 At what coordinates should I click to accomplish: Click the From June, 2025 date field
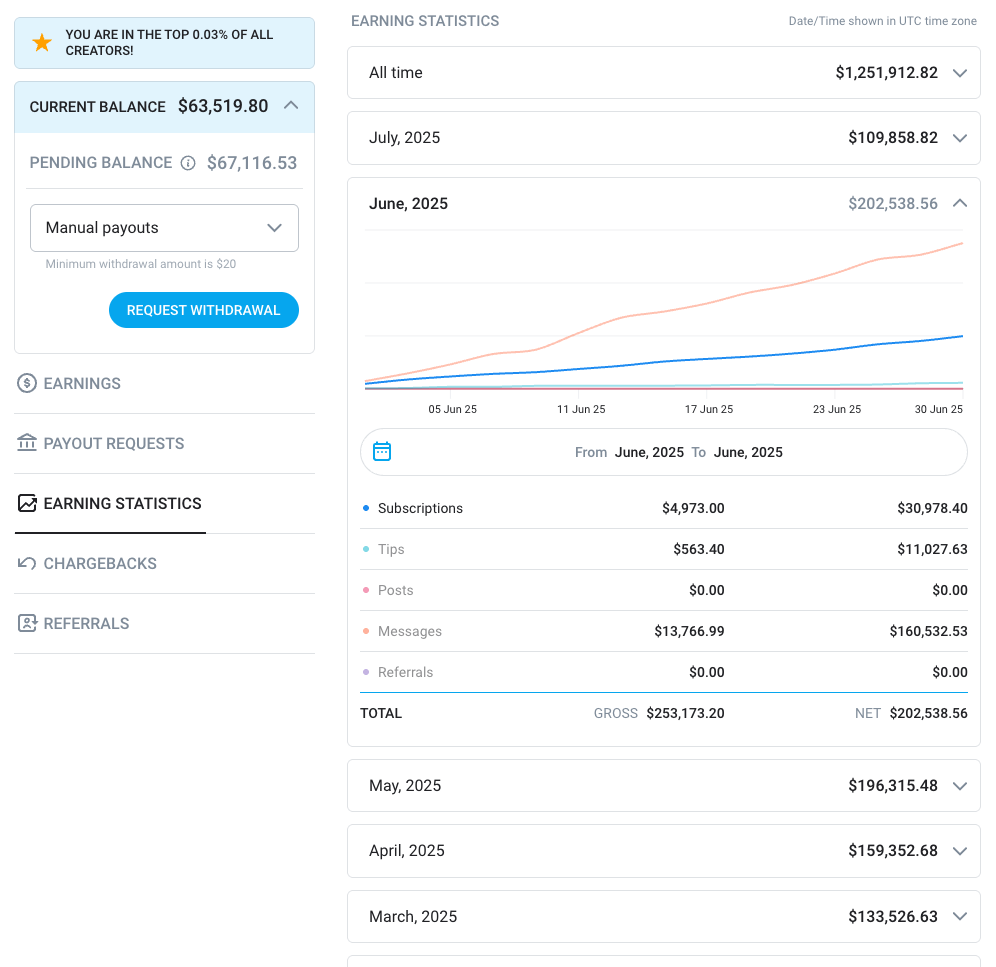tap(649, 452)
